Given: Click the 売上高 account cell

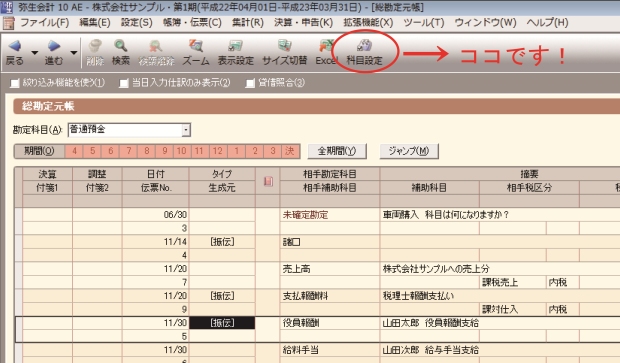Looking at the screenshot, I should (x=330, y=269).
